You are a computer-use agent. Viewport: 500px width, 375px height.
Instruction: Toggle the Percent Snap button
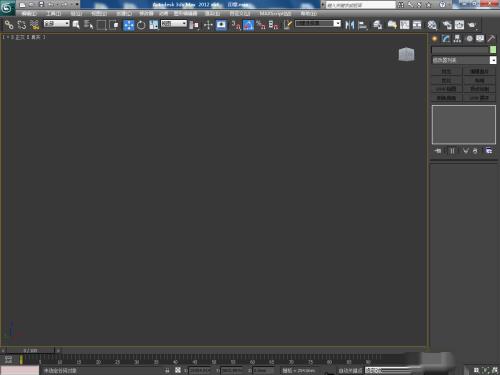(261, 25)
